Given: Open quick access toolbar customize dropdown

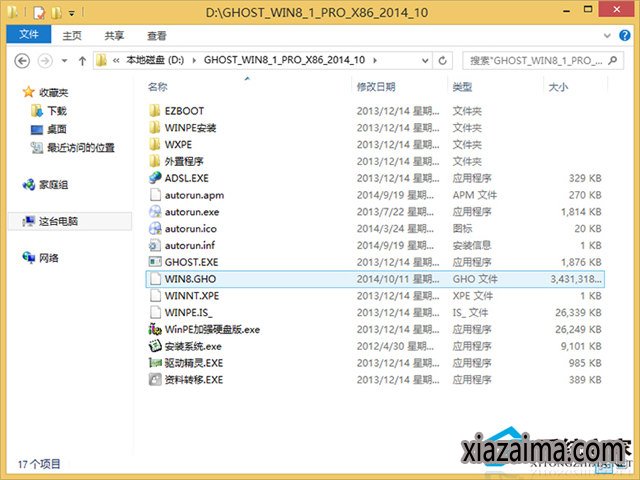Looking at the screenshot, I should click(x=71, y=13).
